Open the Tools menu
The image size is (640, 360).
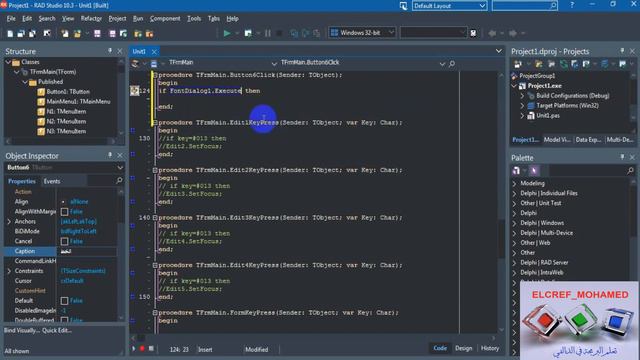pos(194,19)
